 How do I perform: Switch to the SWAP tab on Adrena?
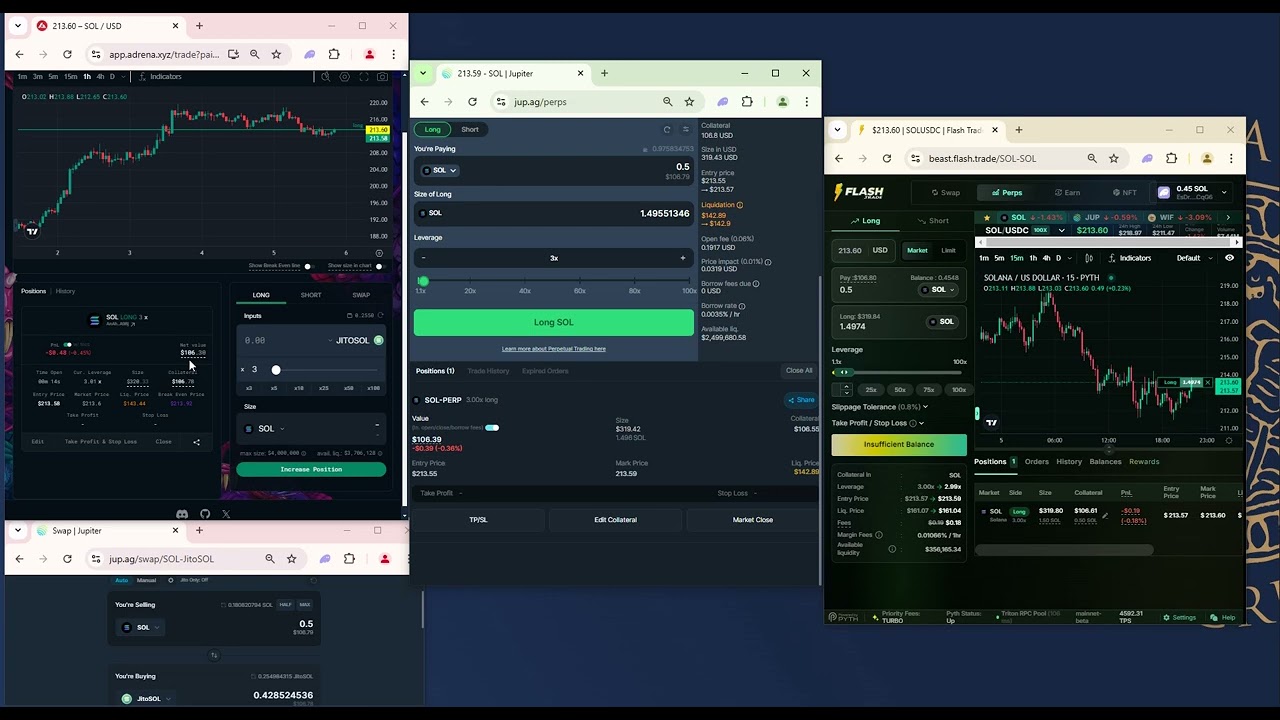tap(359, 294)
